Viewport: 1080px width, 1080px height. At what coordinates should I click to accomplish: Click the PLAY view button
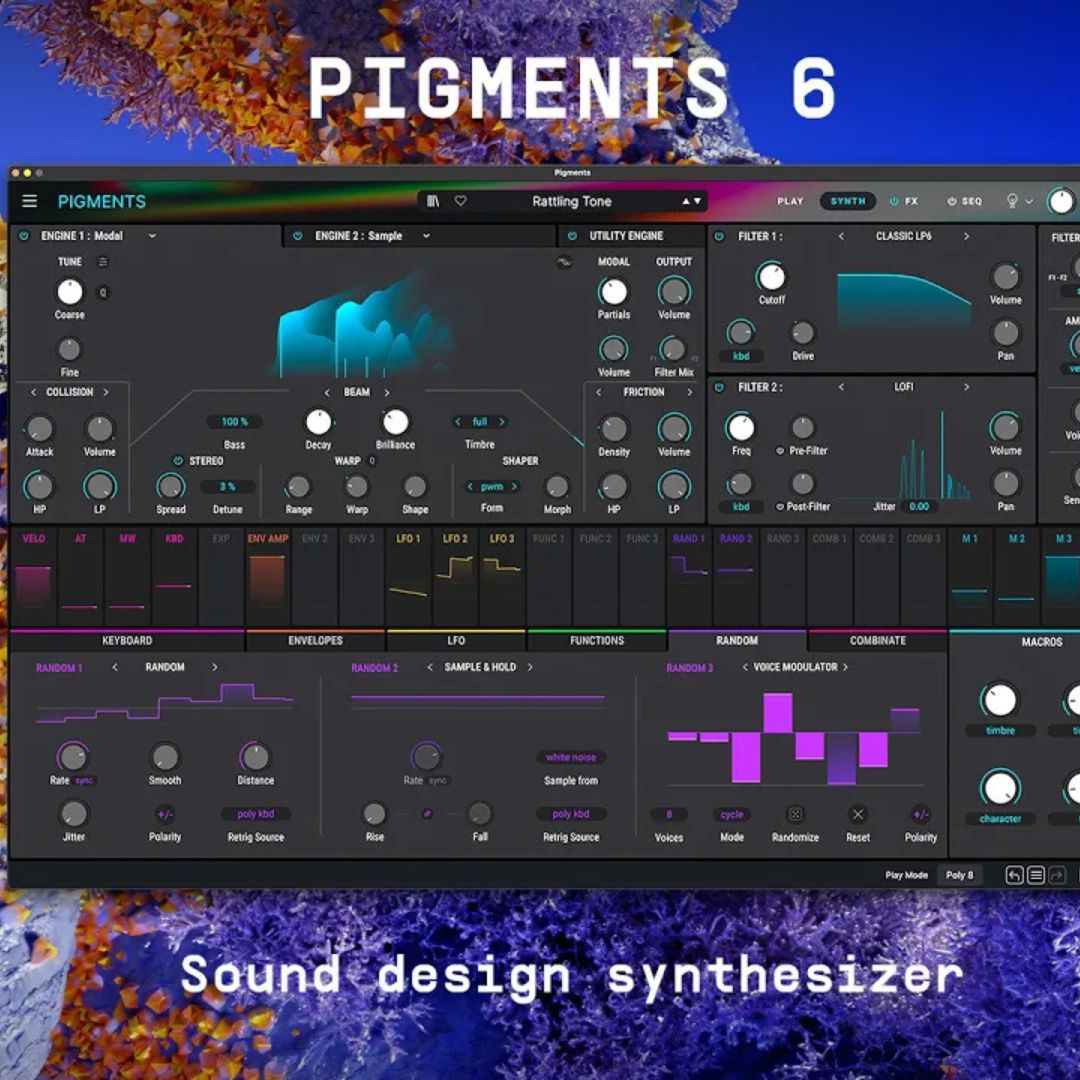point(790,201)
